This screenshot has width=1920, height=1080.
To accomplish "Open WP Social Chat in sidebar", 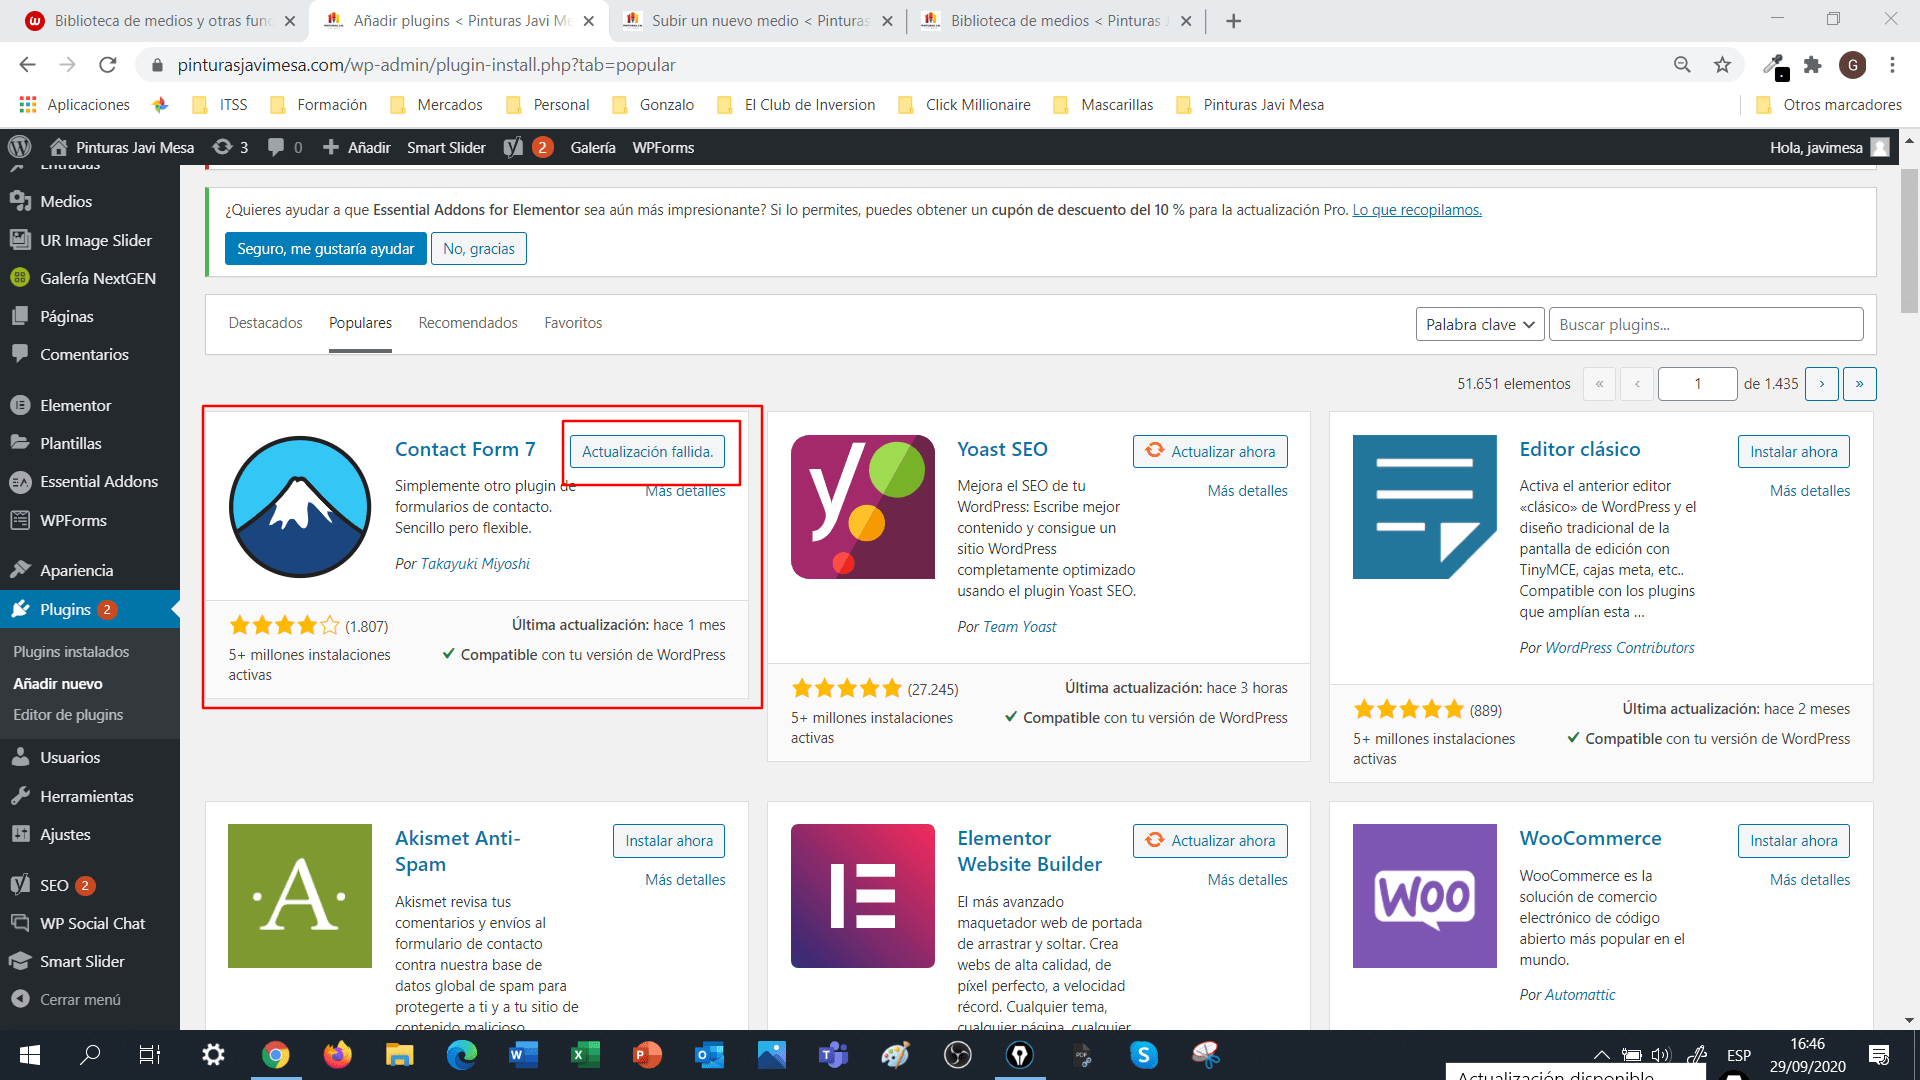I will coord(90,923).
